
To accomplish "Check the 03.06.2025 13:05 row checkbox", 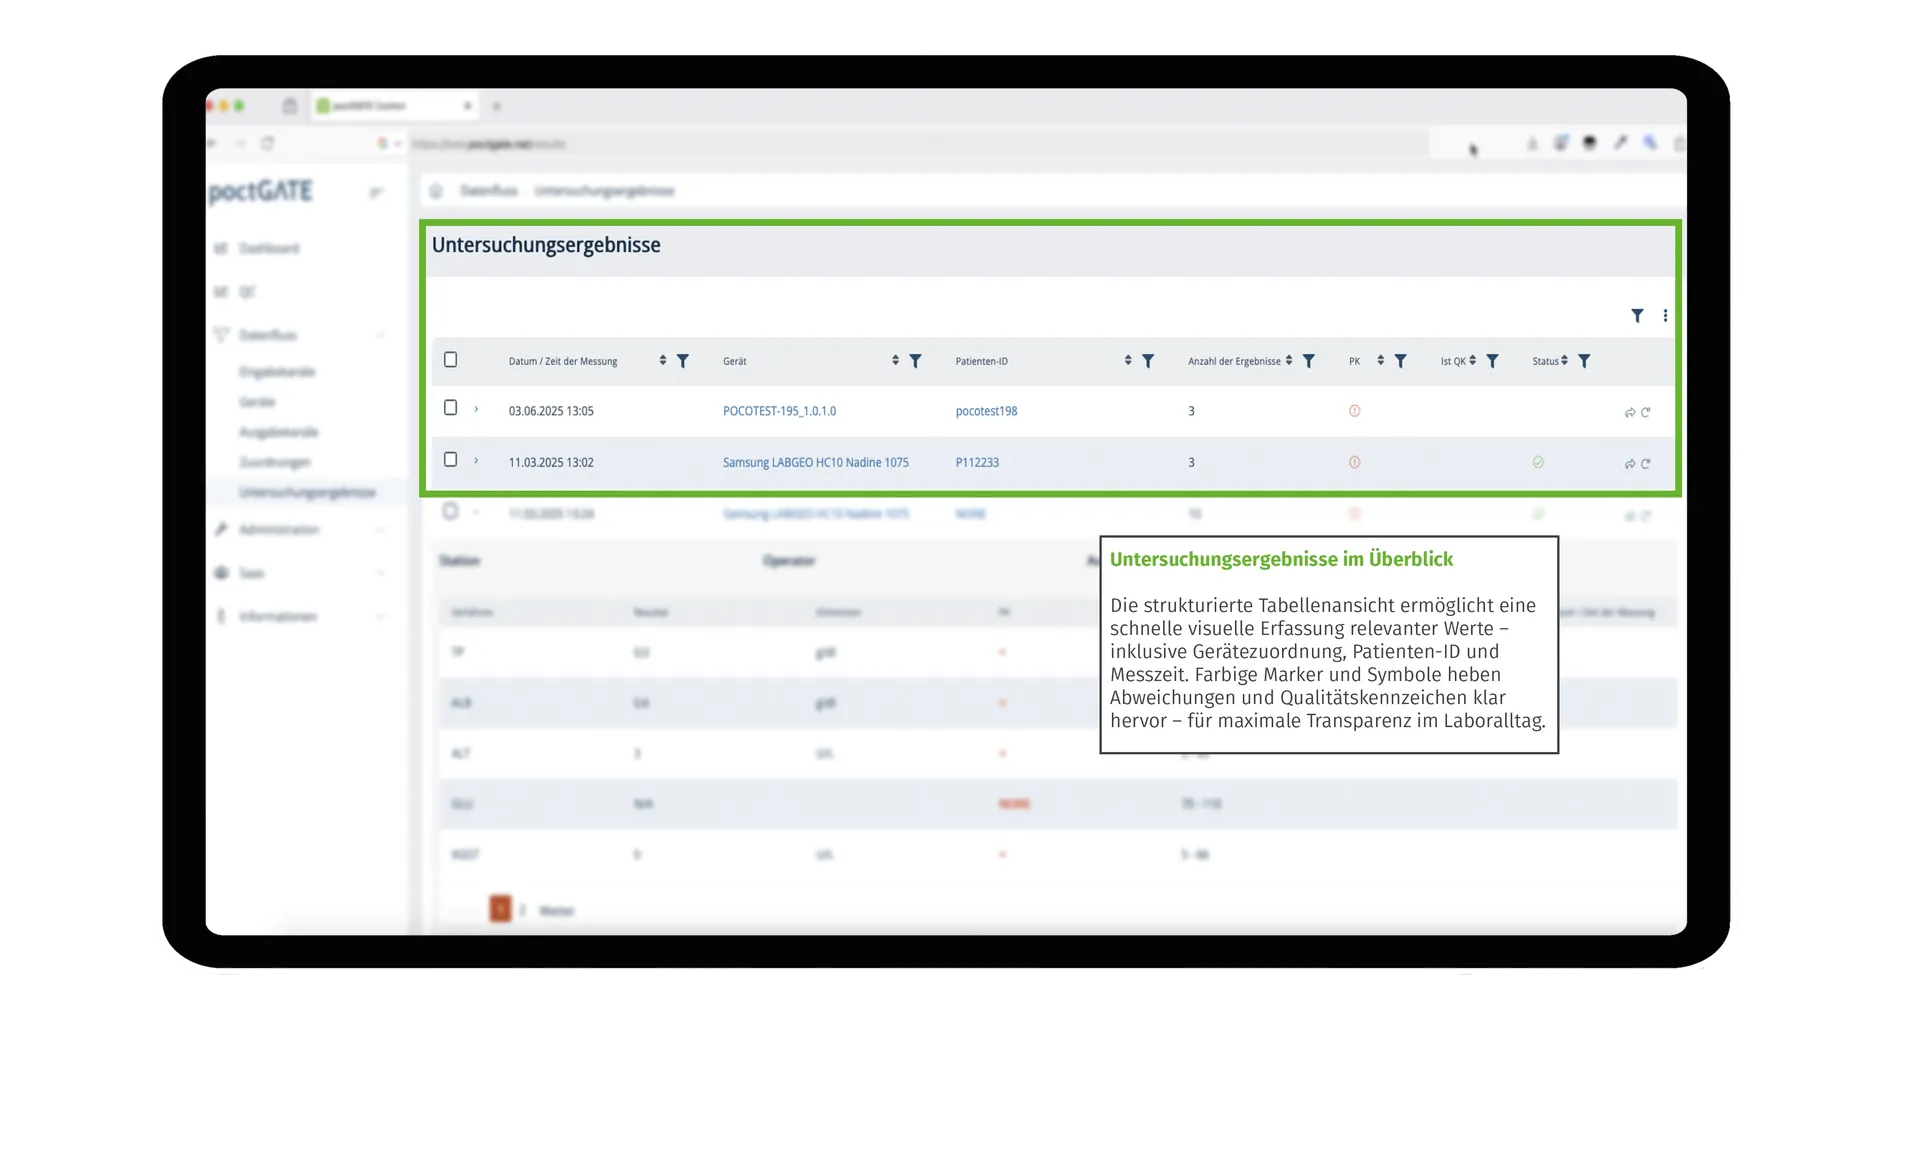I will [x=450, y=408].
